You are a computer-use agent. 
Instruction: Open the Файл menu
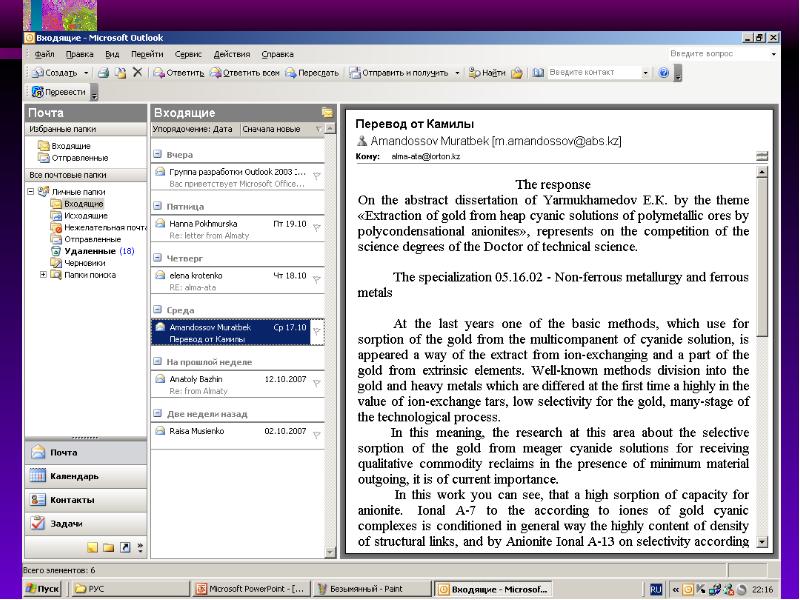[x=44, y=54]
